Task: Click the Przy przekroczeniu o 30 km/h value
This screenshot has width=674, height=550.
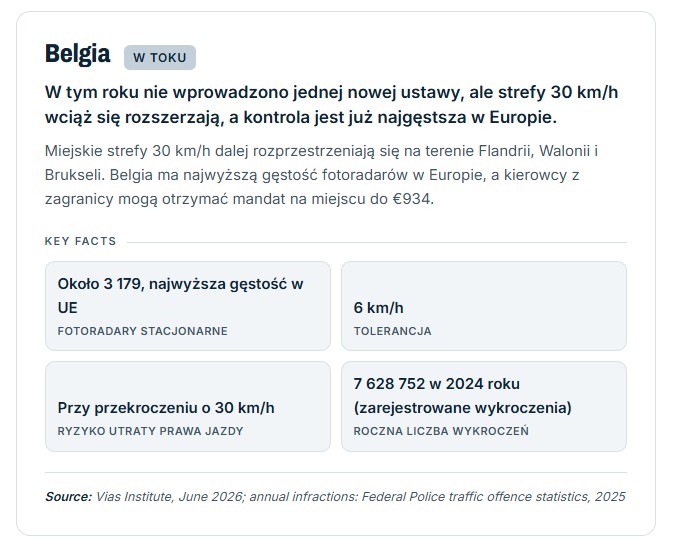Action: click(x=166, y=408)
